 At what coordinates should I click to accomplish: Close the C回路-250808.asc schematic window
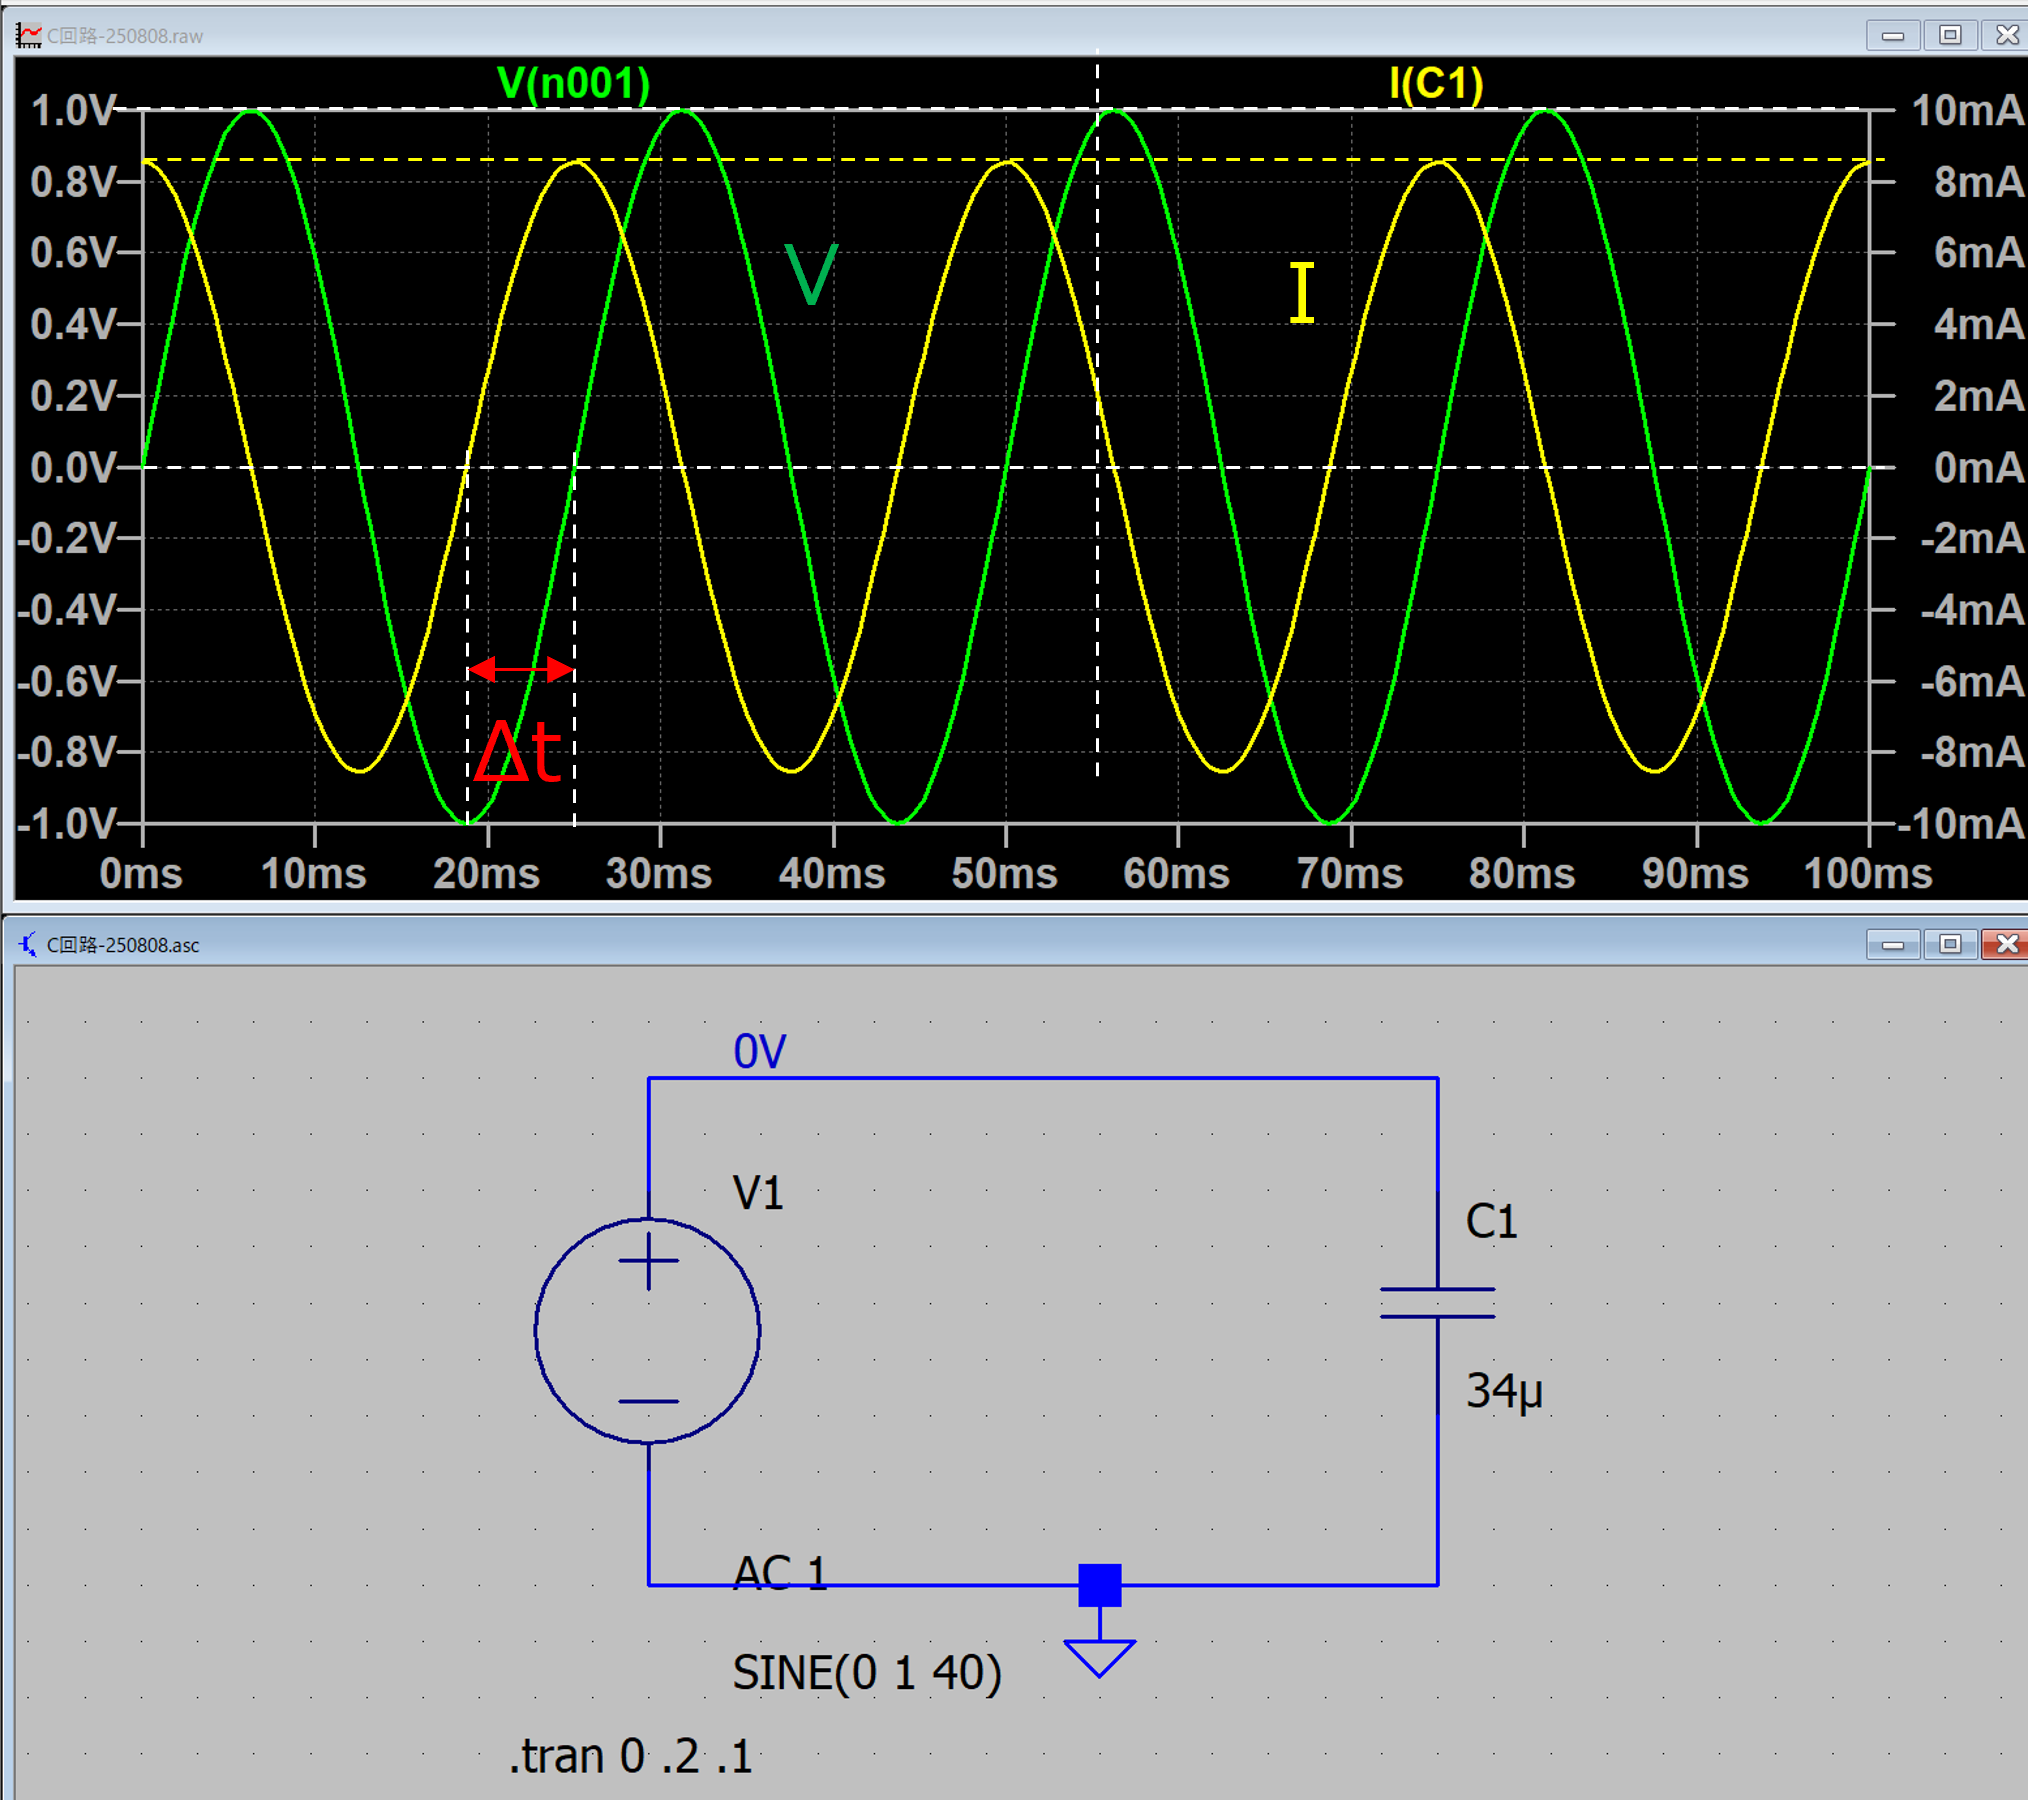2006,944
